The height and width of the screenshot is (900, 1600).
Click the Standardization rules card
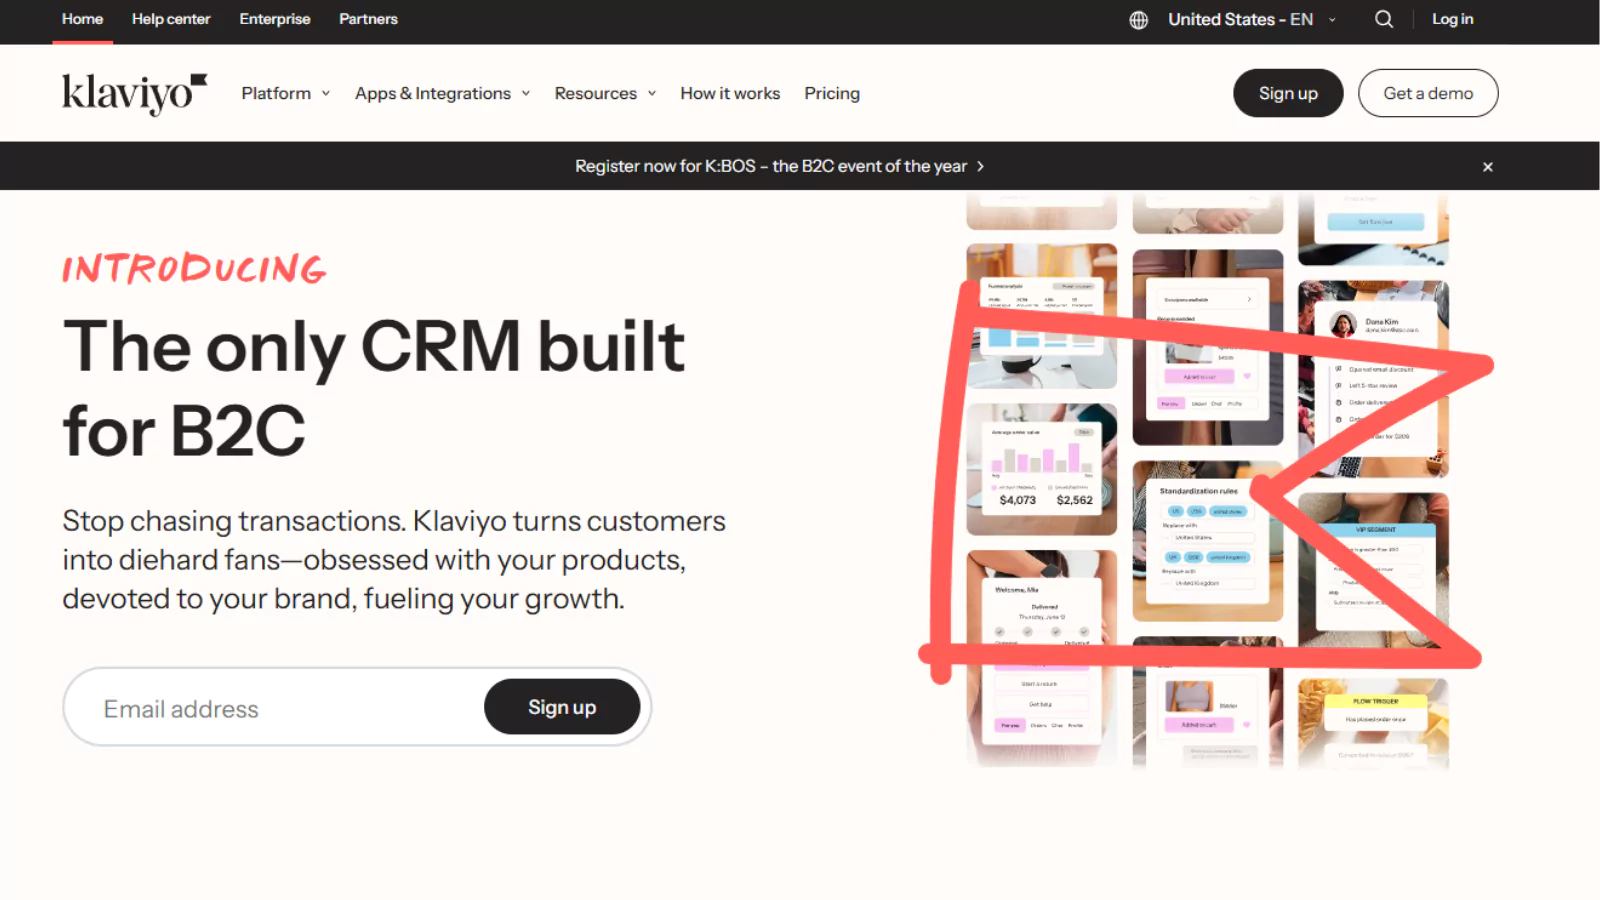point(1208,541)
